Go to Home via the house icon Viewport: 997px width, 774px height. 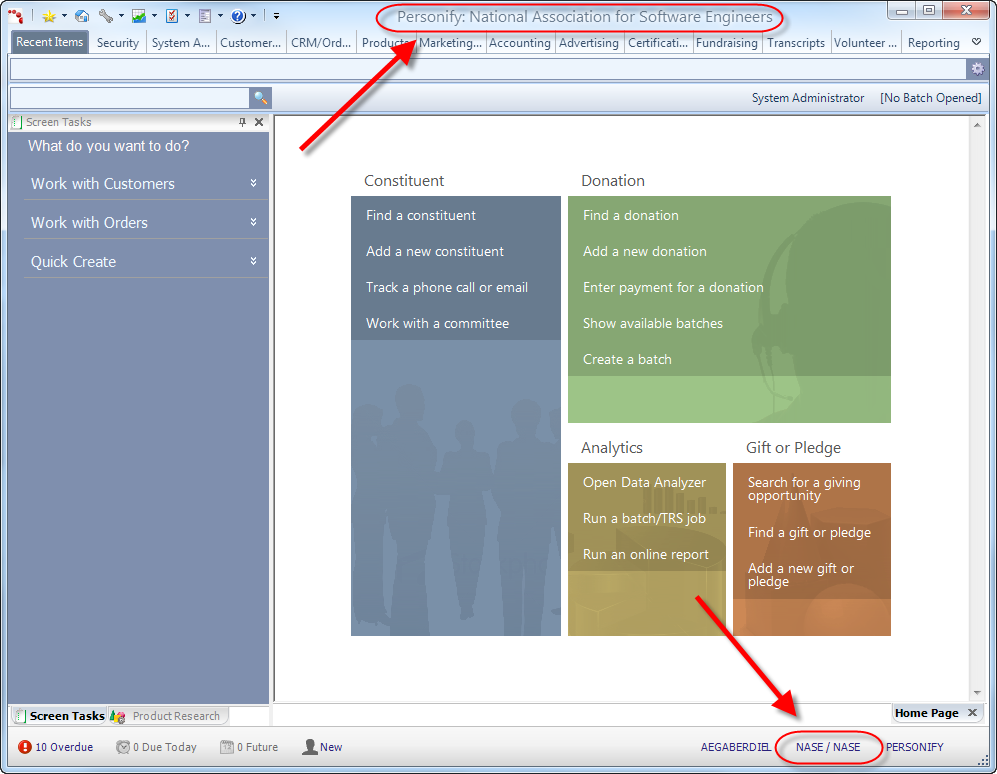82,16
